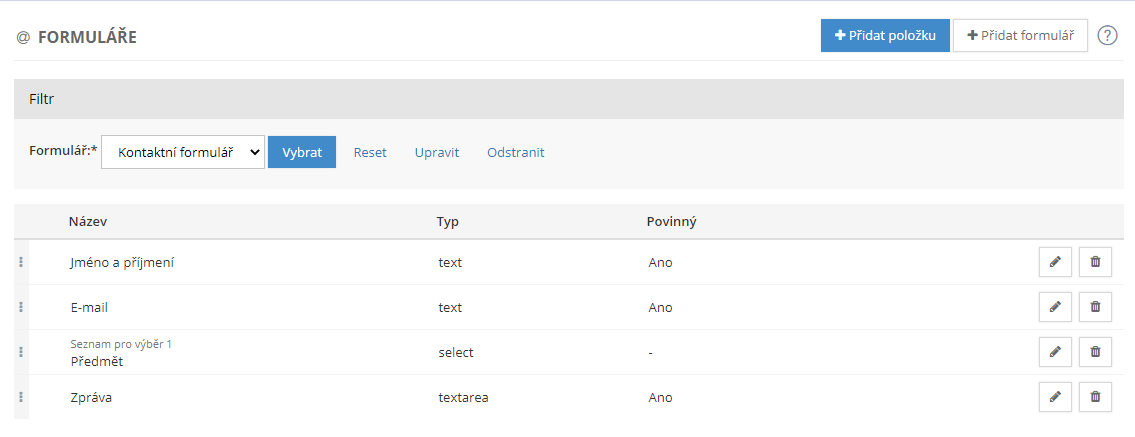Open the help question mark icon
The width and height of the screenshot is (1135, 437).
click(x=1107, y=35)
